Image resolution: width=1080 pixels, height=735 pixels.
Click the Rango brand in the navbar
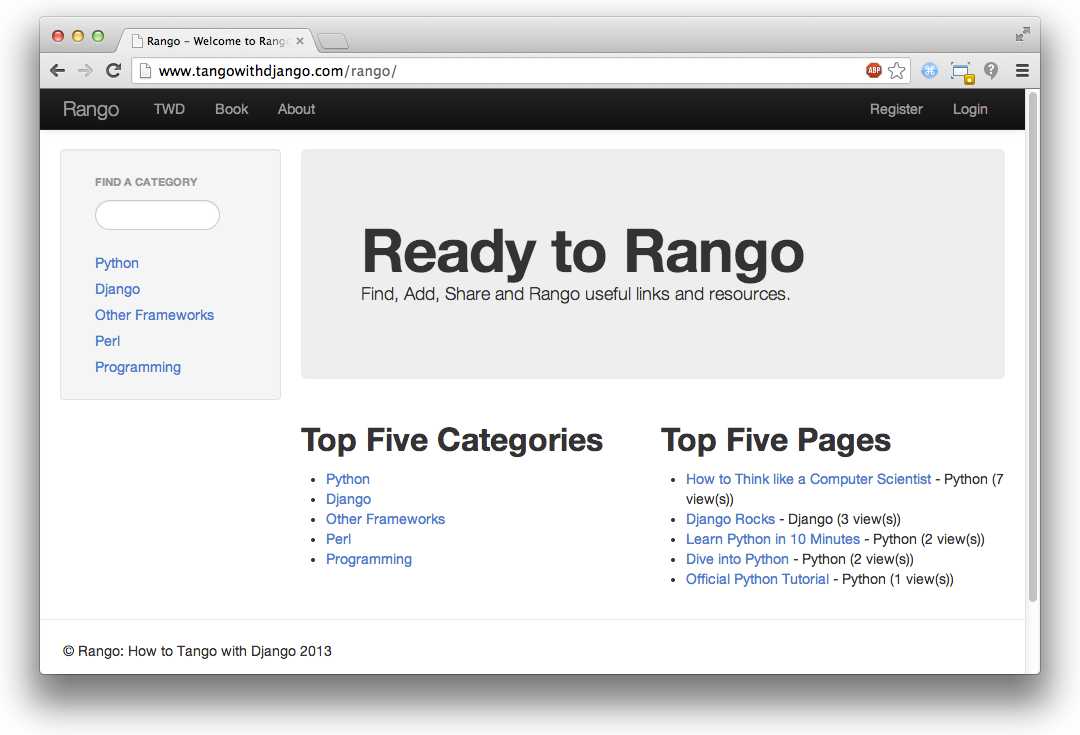(91, 109)
